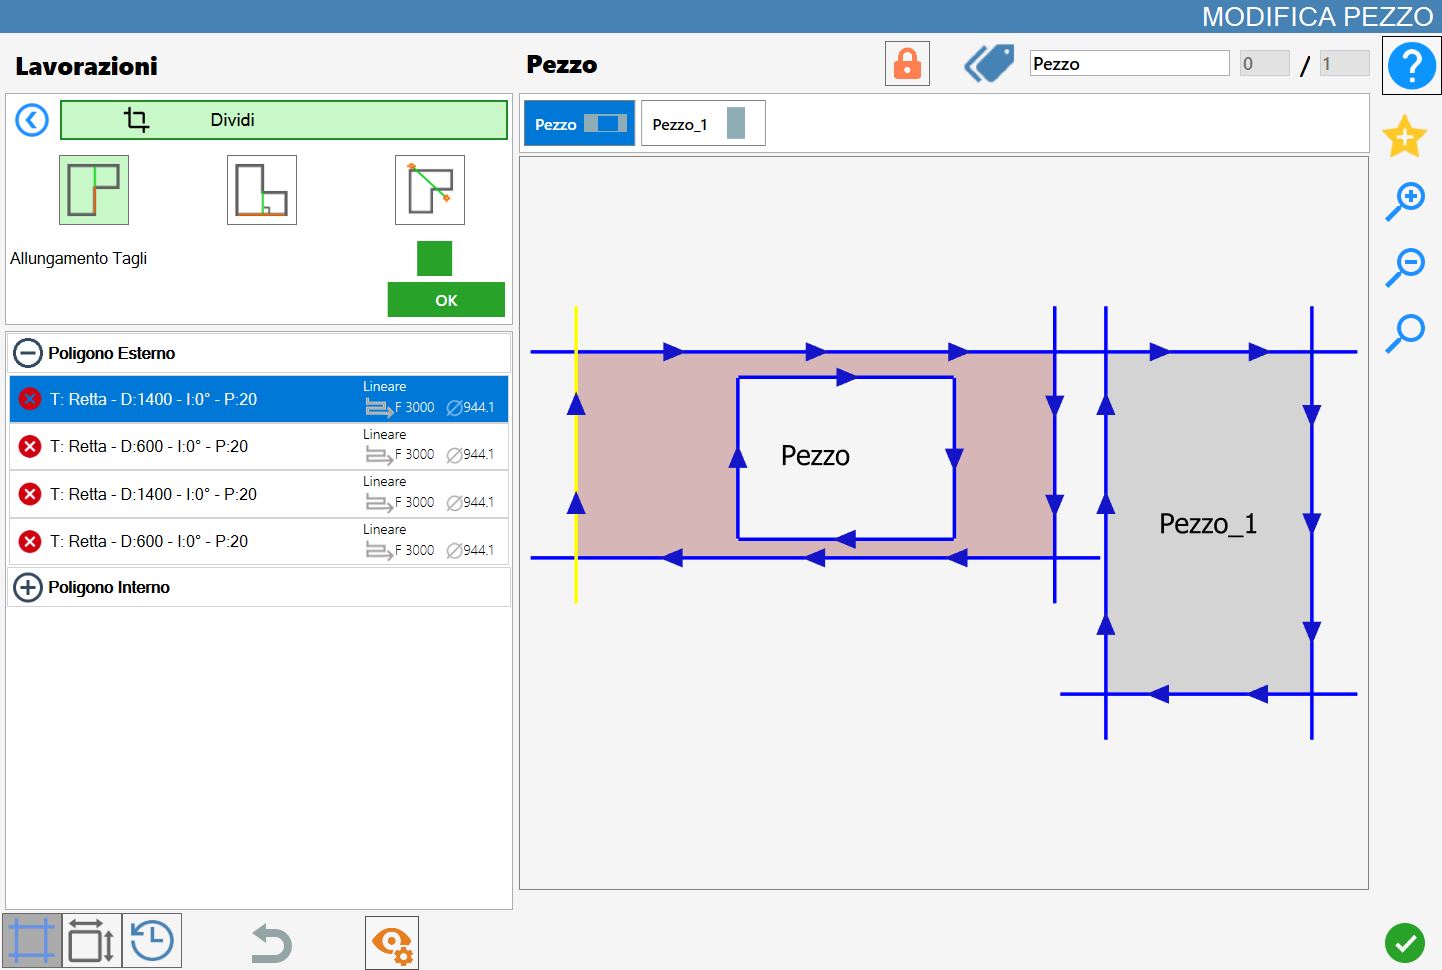Choose the partial-cut divide mode icon
Image resolution: width=1442 pixels, height=970 pixels.
tap(262, 190)
